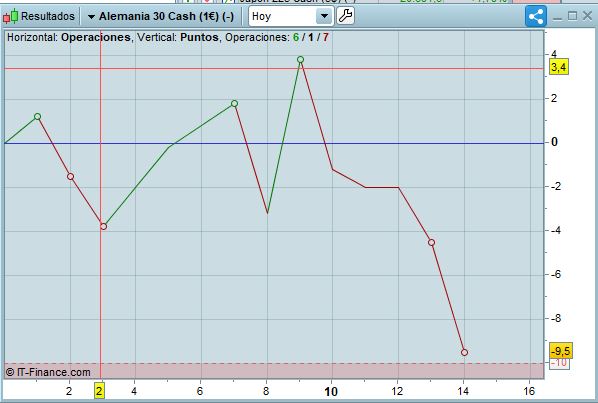Click the red marker at operation 2

tap(71, 177)
